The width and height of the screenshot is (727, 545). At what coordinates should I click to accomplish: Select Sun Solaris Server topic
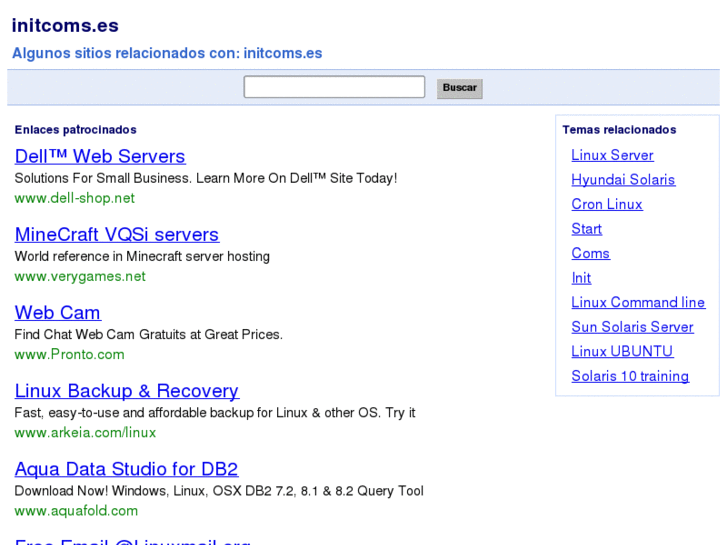[x=632, y=327]
